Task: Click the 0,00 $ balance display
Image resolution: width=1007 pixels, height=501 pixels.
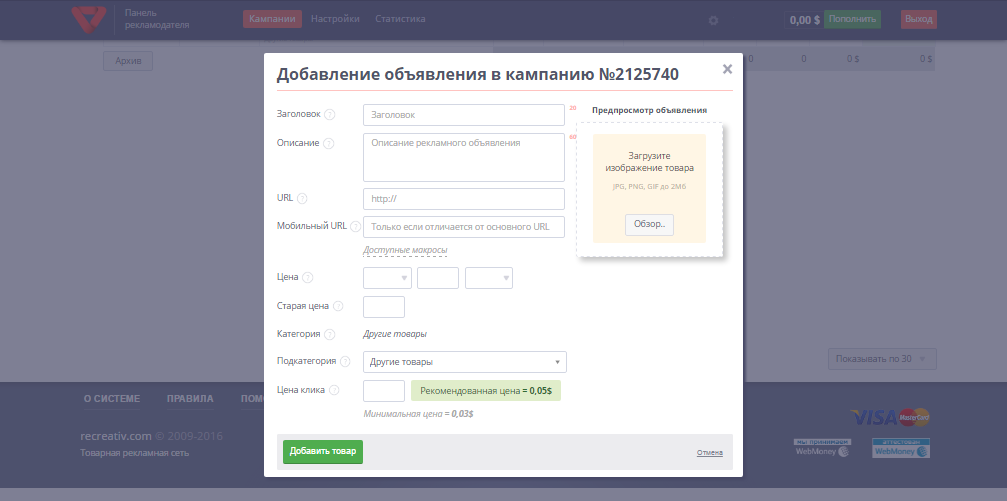Action: pyautogui.click(x=805, y=20)
